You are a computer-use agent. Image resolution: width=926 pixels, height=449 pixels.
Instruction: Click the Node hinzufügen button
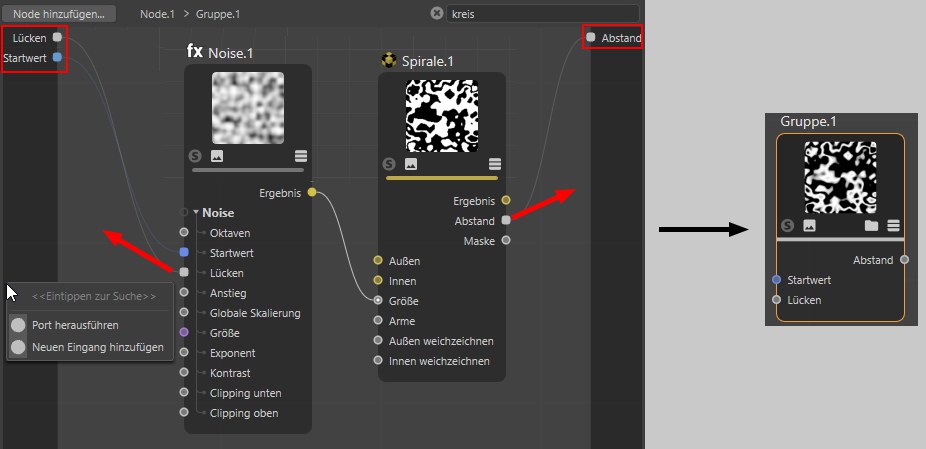click(59, 14)
